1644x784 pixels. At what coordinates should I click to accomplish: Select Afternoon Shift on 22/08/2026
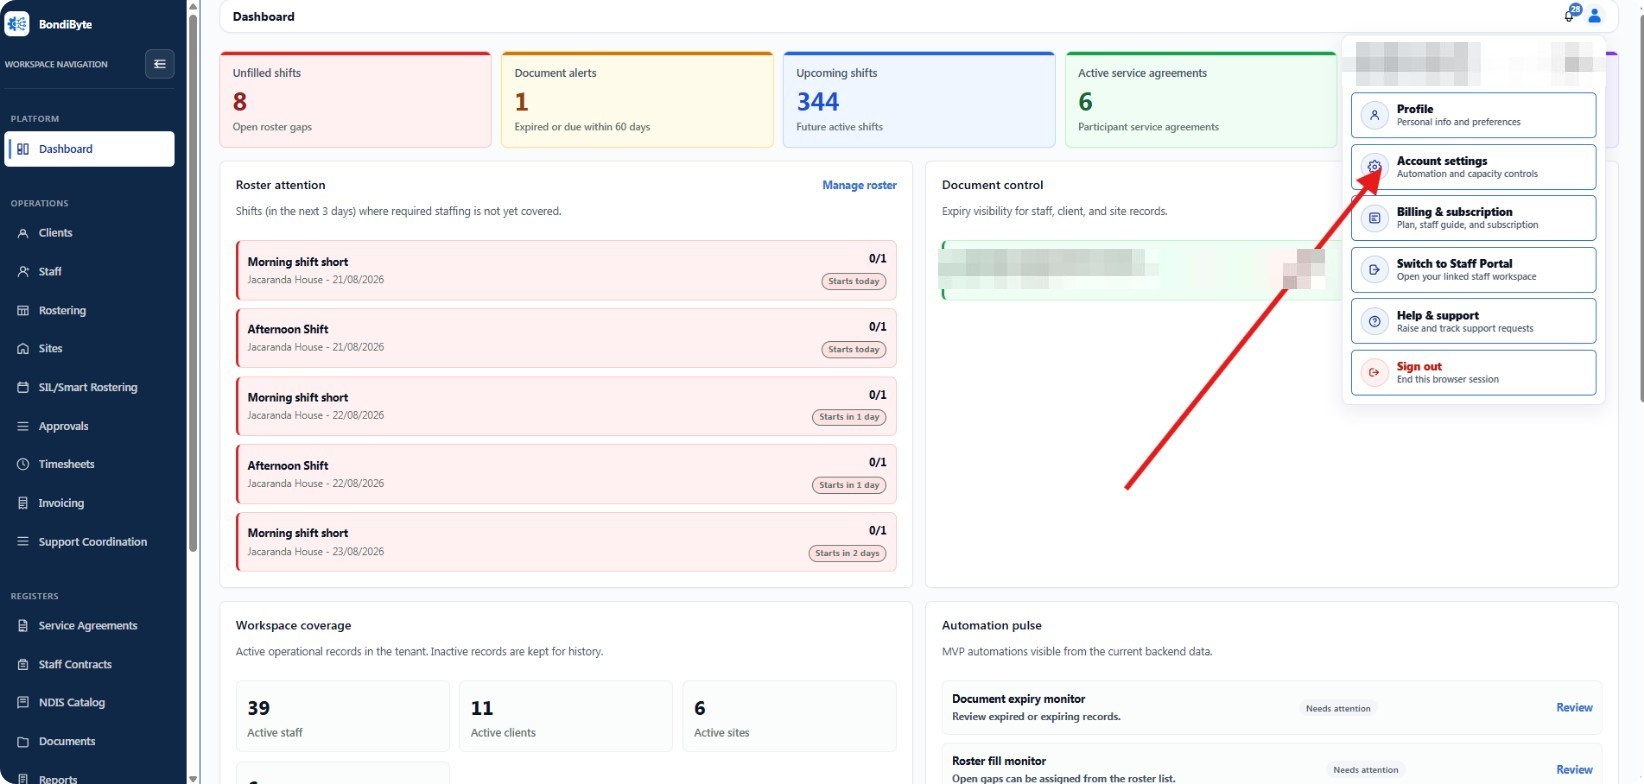point(566,474)
